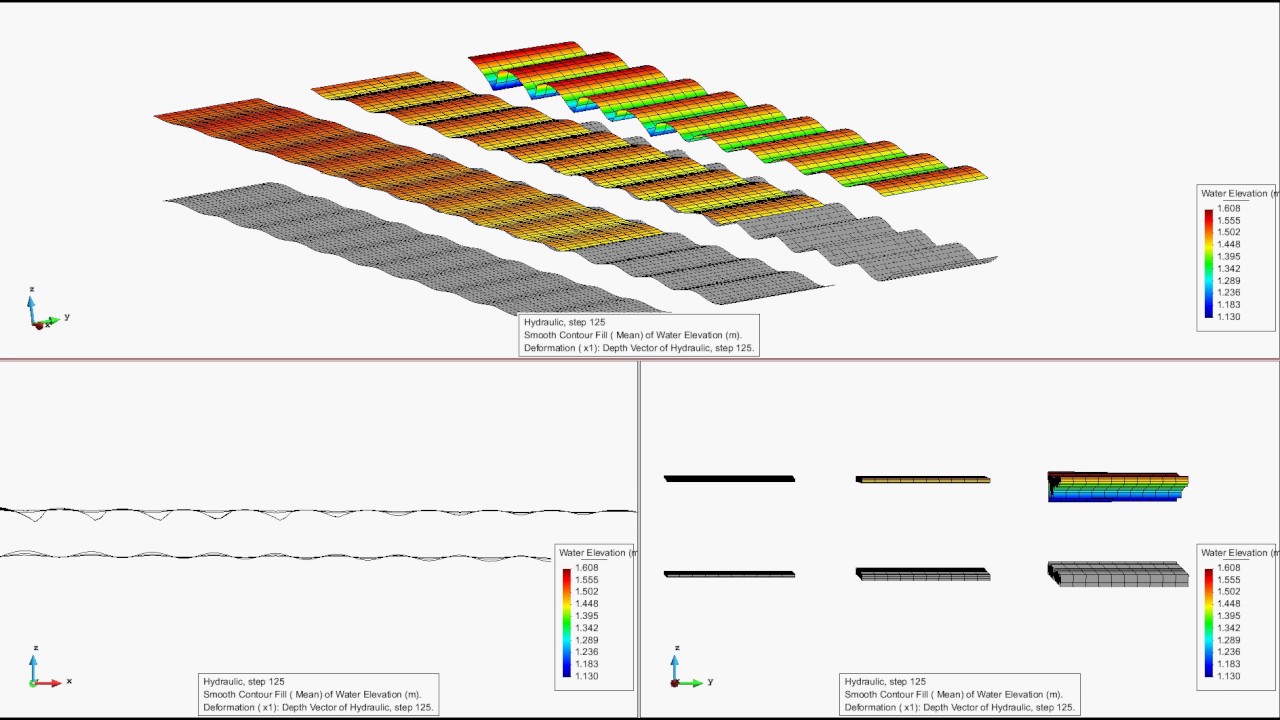Select the large gray gridded block in z-y view

(x=1118, y=574)
